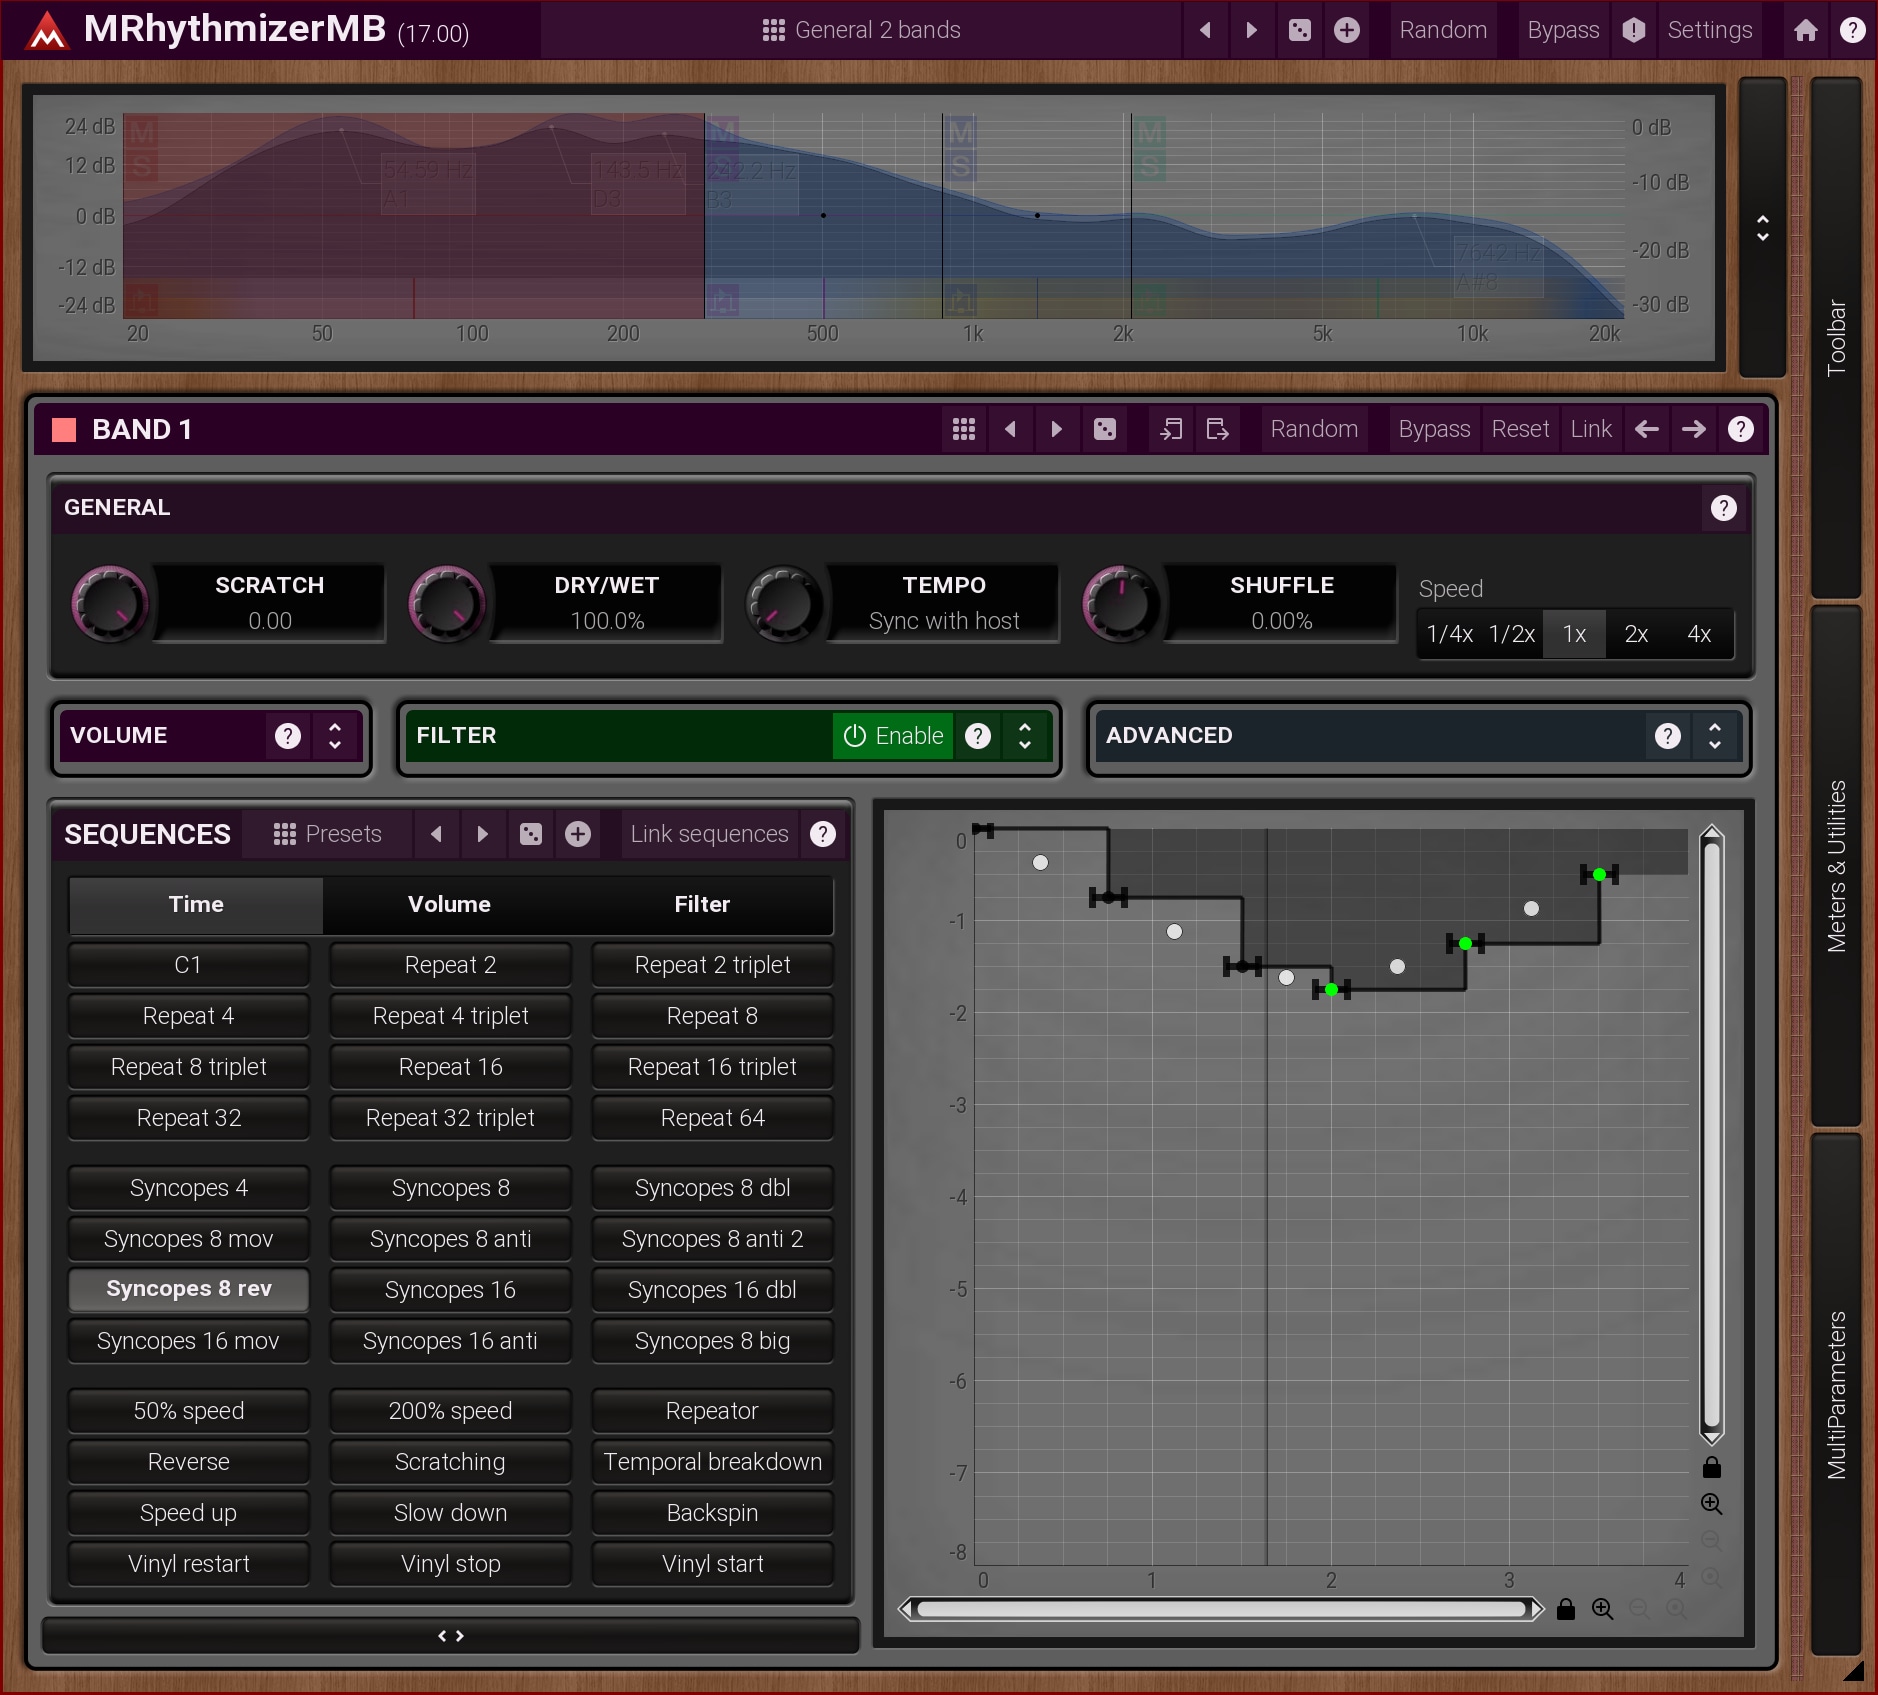Viewport: 1878px width, 1695px height.
Task: Expand the Volume section
Action: click(335, 736)
